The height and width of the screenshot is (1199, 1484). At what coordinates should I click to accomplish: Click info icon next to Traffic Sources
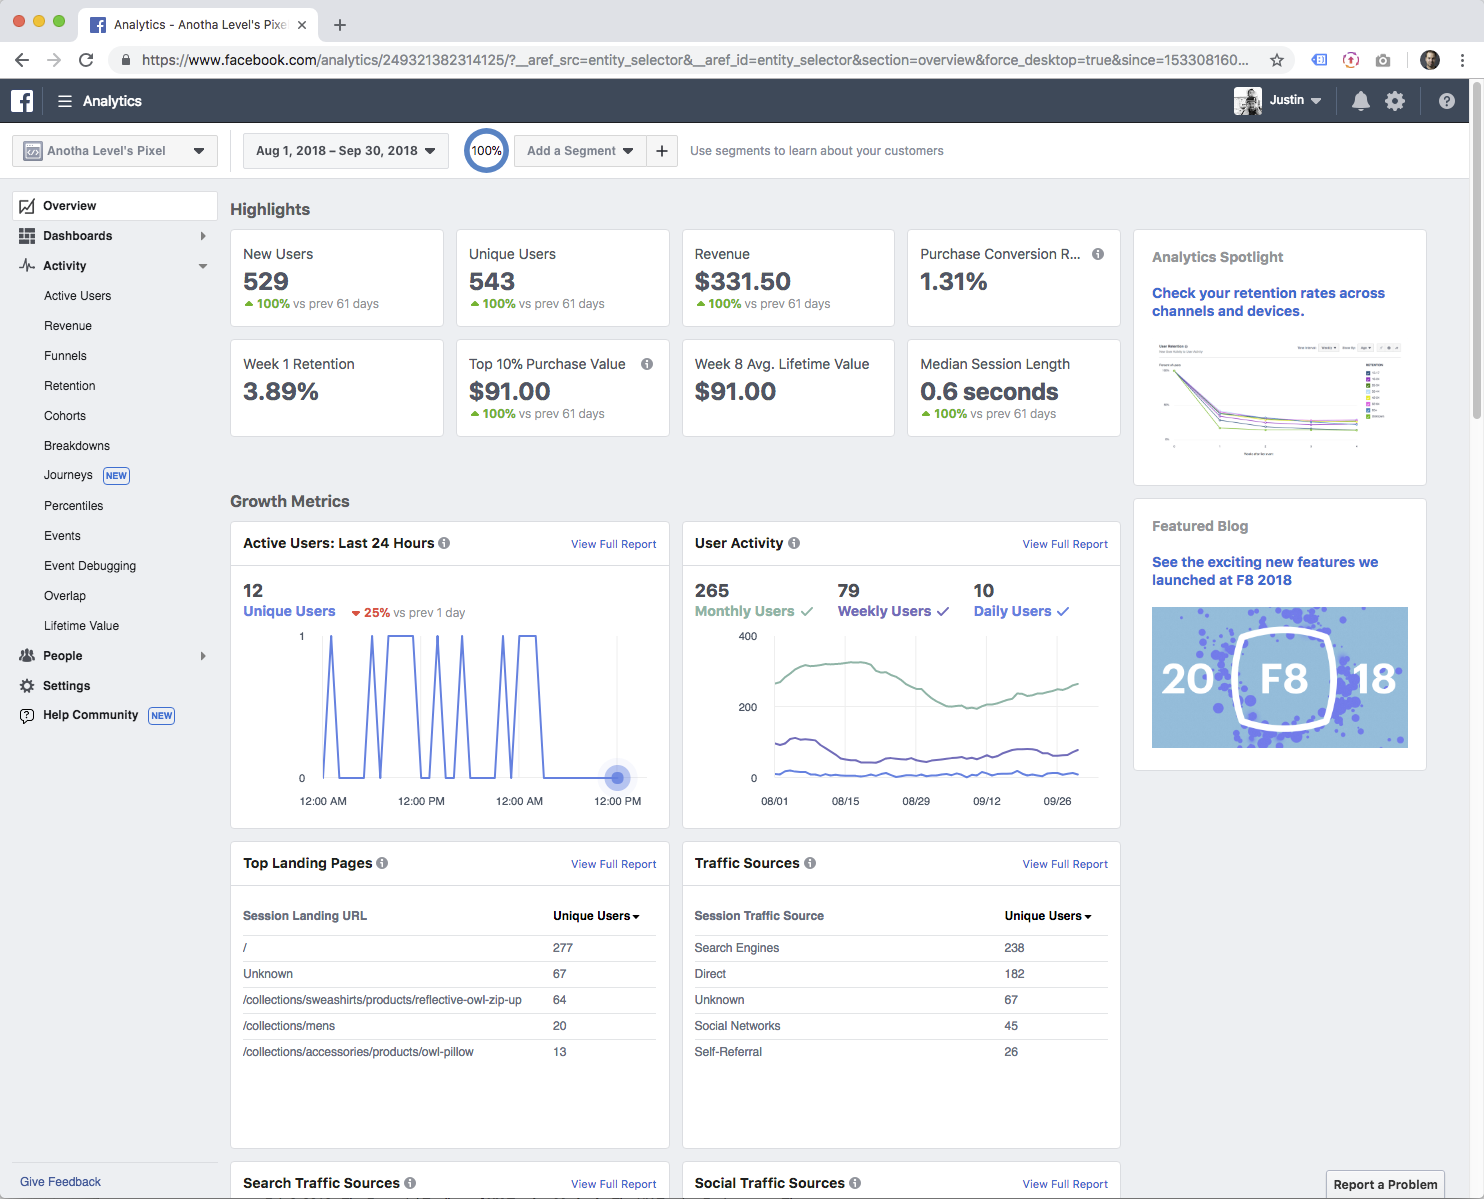[x=810, y=863]
